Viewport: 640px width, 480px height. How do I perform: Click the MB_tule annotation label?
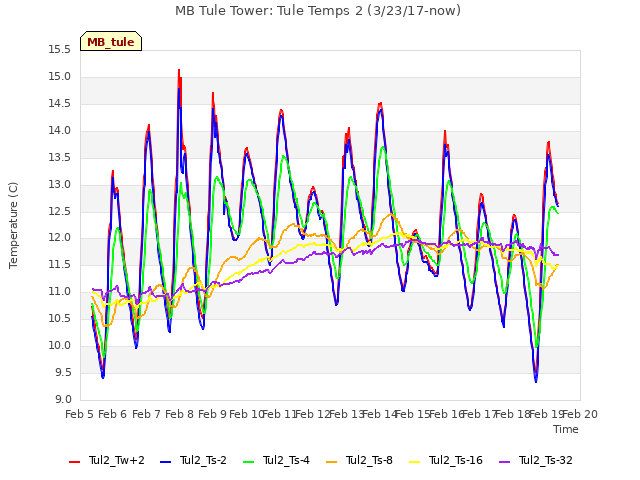pyautogui.click(x=111, y=42)
